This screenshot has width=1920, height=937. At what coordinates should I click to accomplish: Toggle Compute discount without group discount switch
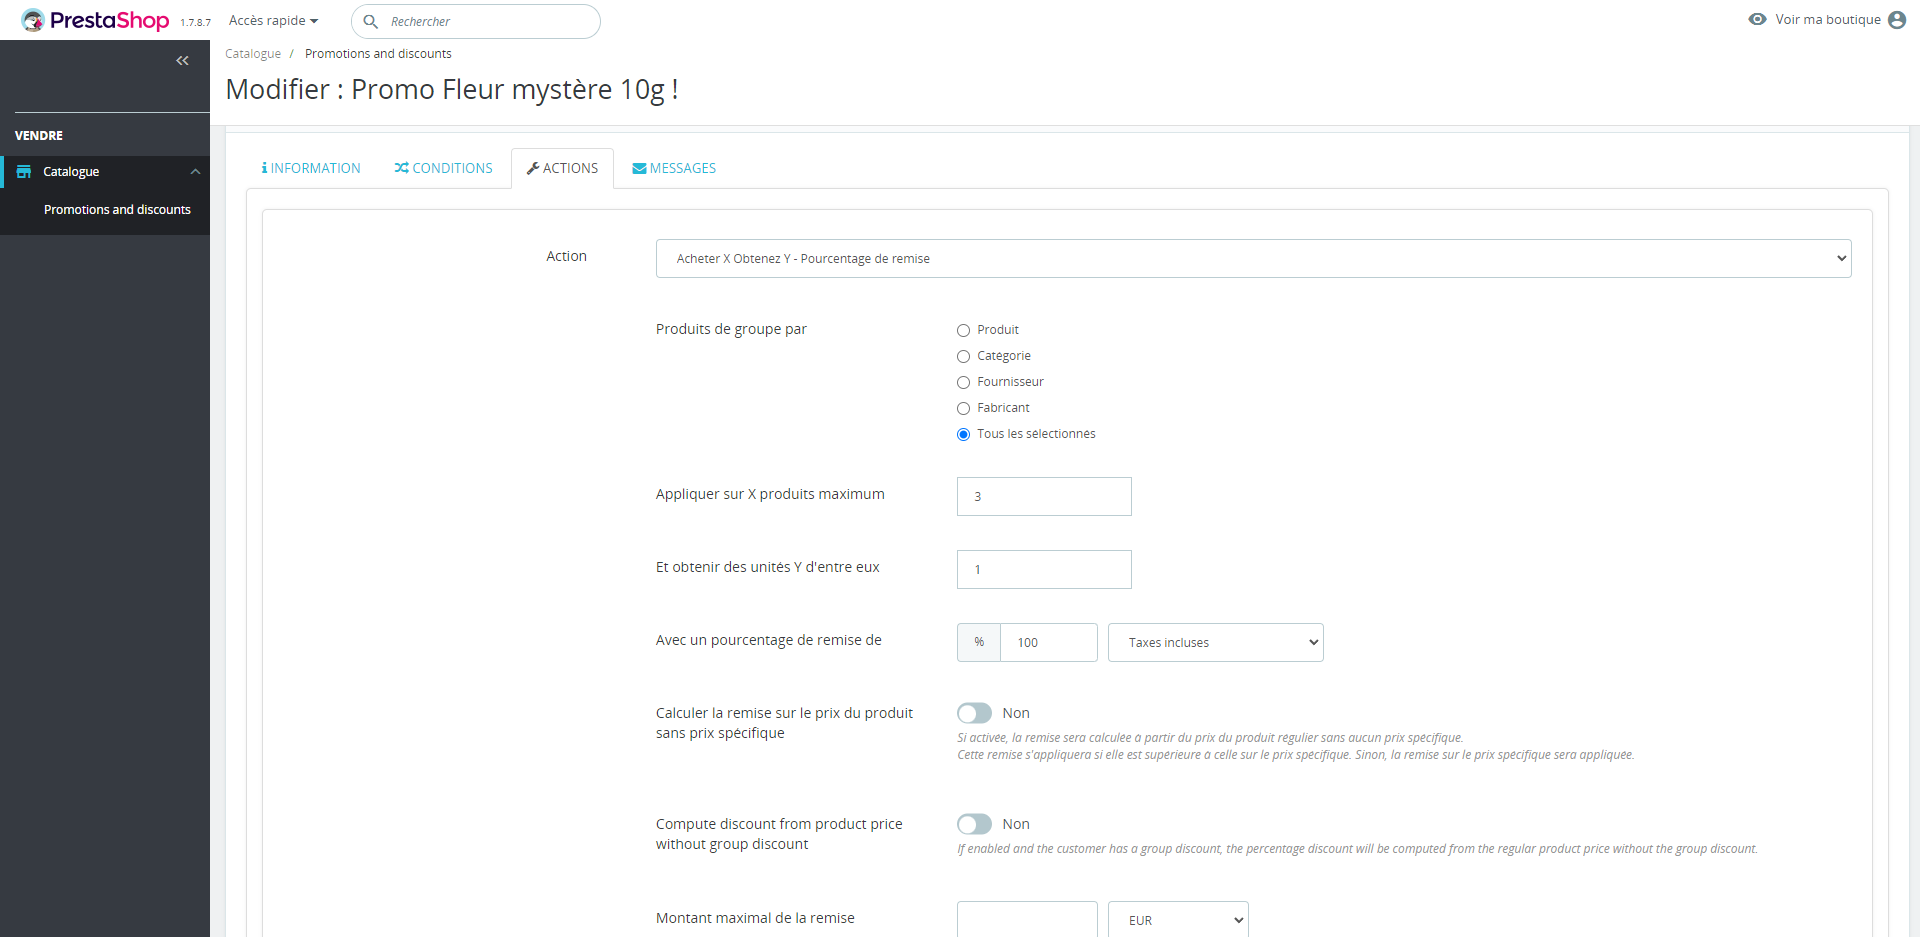point(974,824)
